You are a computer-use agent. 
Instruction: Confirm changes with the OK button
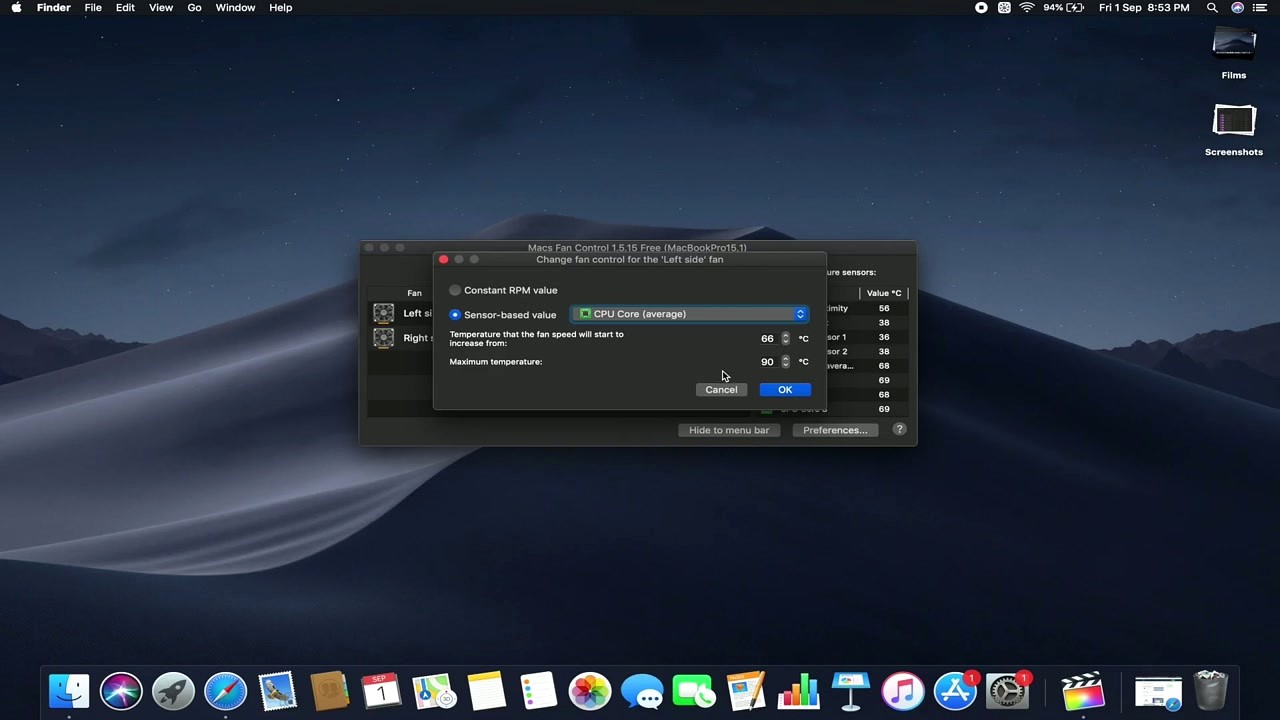click(x=785, y=389)
